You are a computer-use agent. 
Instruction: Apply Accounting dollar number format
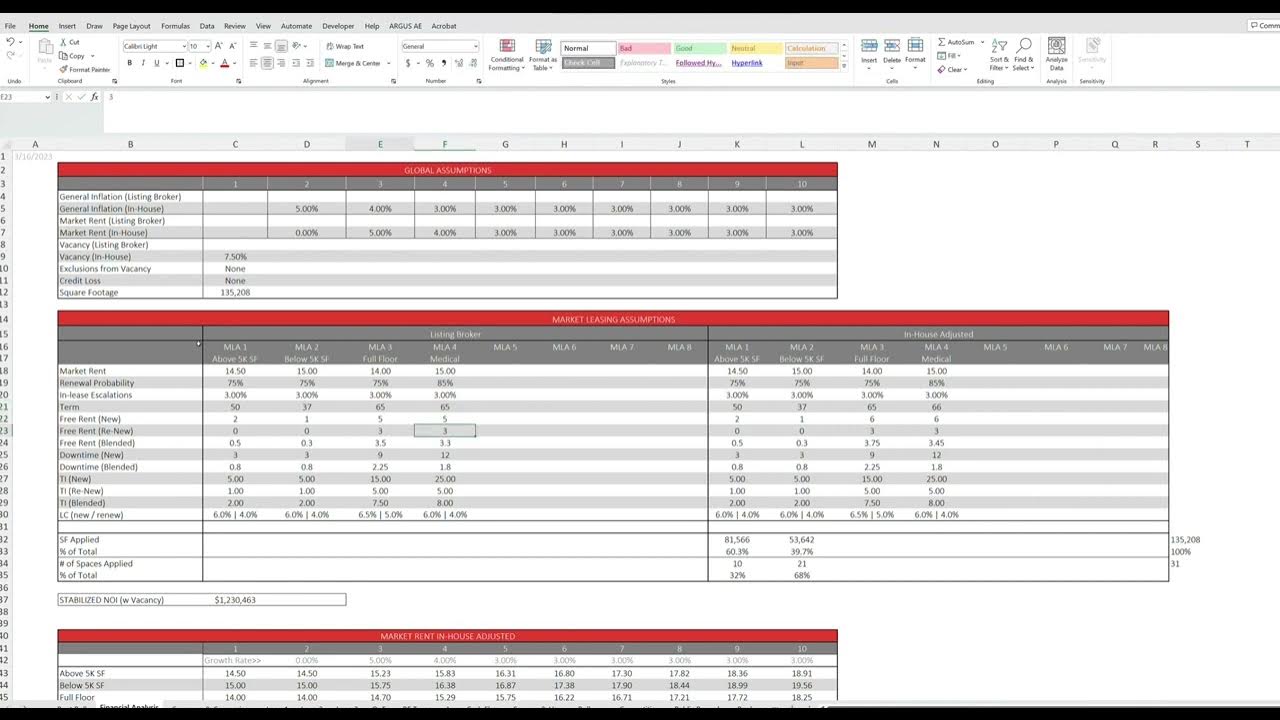point(408,63)
